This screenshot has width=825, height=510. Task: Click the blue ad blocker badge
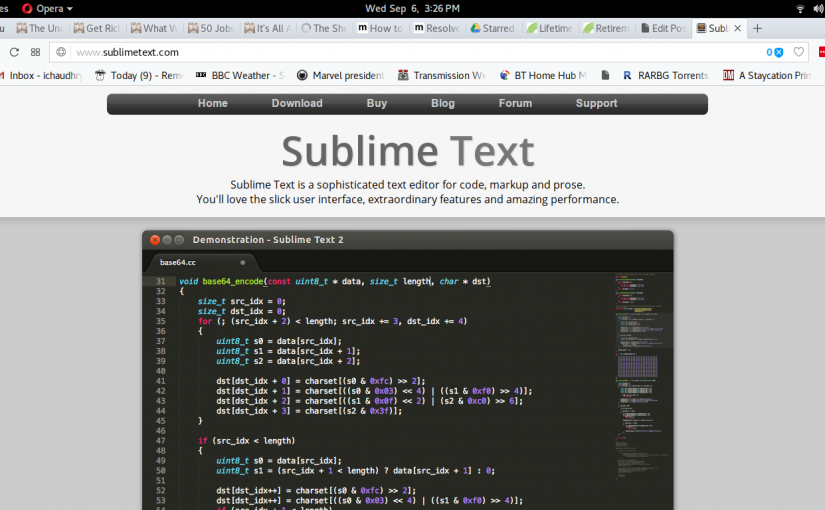click(776, 52)
